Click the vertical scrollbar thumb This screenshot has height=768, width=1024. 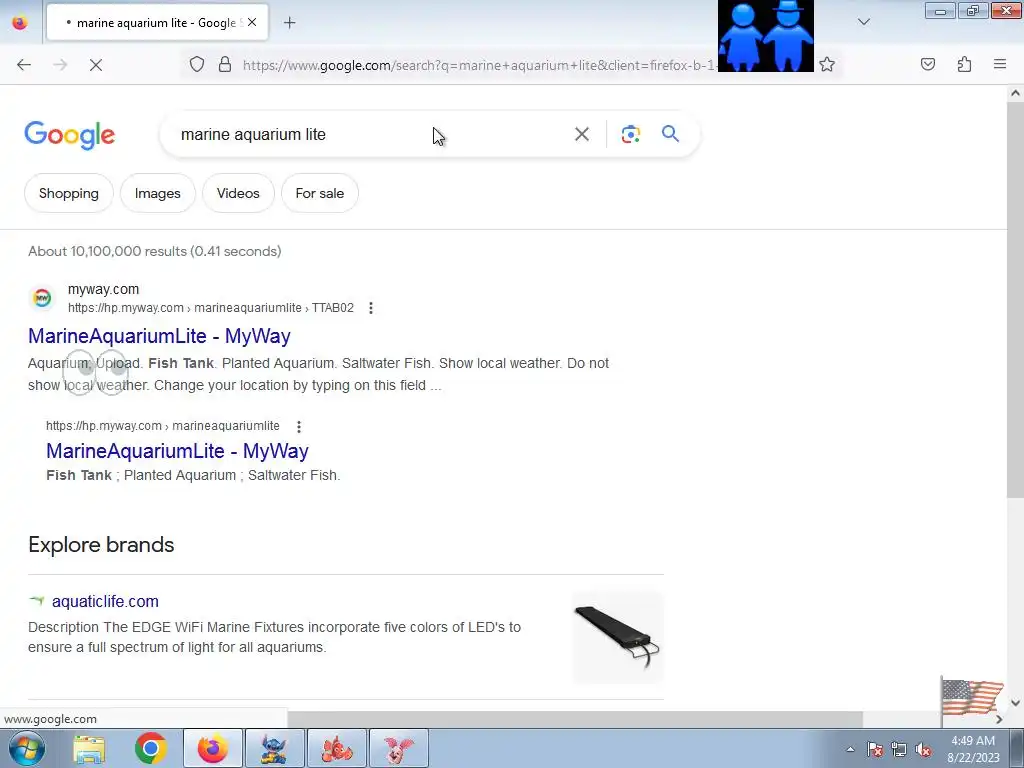[x=1015, y=301]
